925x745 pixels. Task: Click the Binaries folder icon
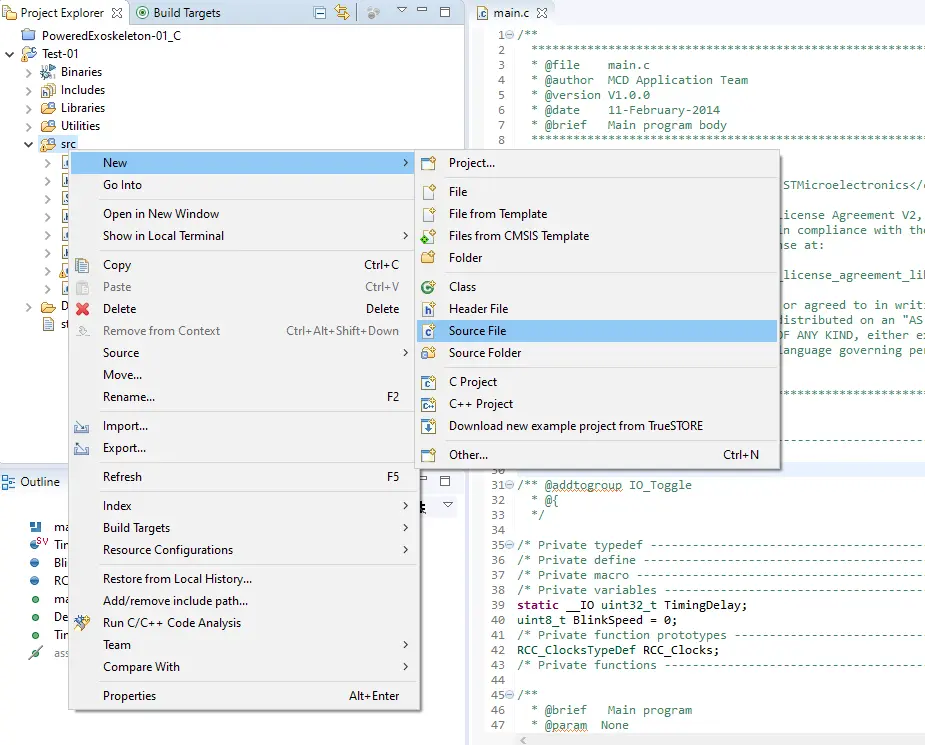coord(48,72)
